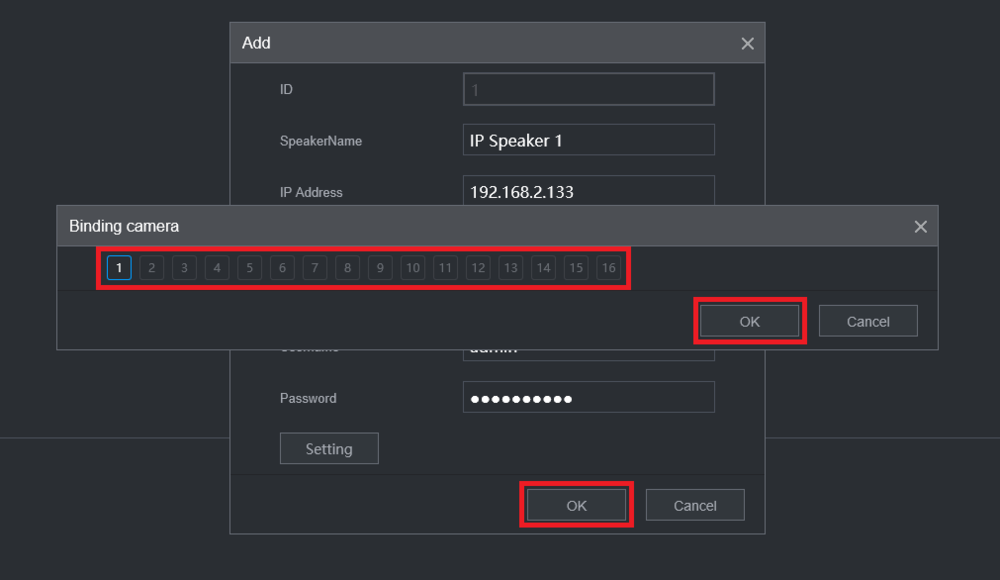Click the Password input field

pos(588,397)
